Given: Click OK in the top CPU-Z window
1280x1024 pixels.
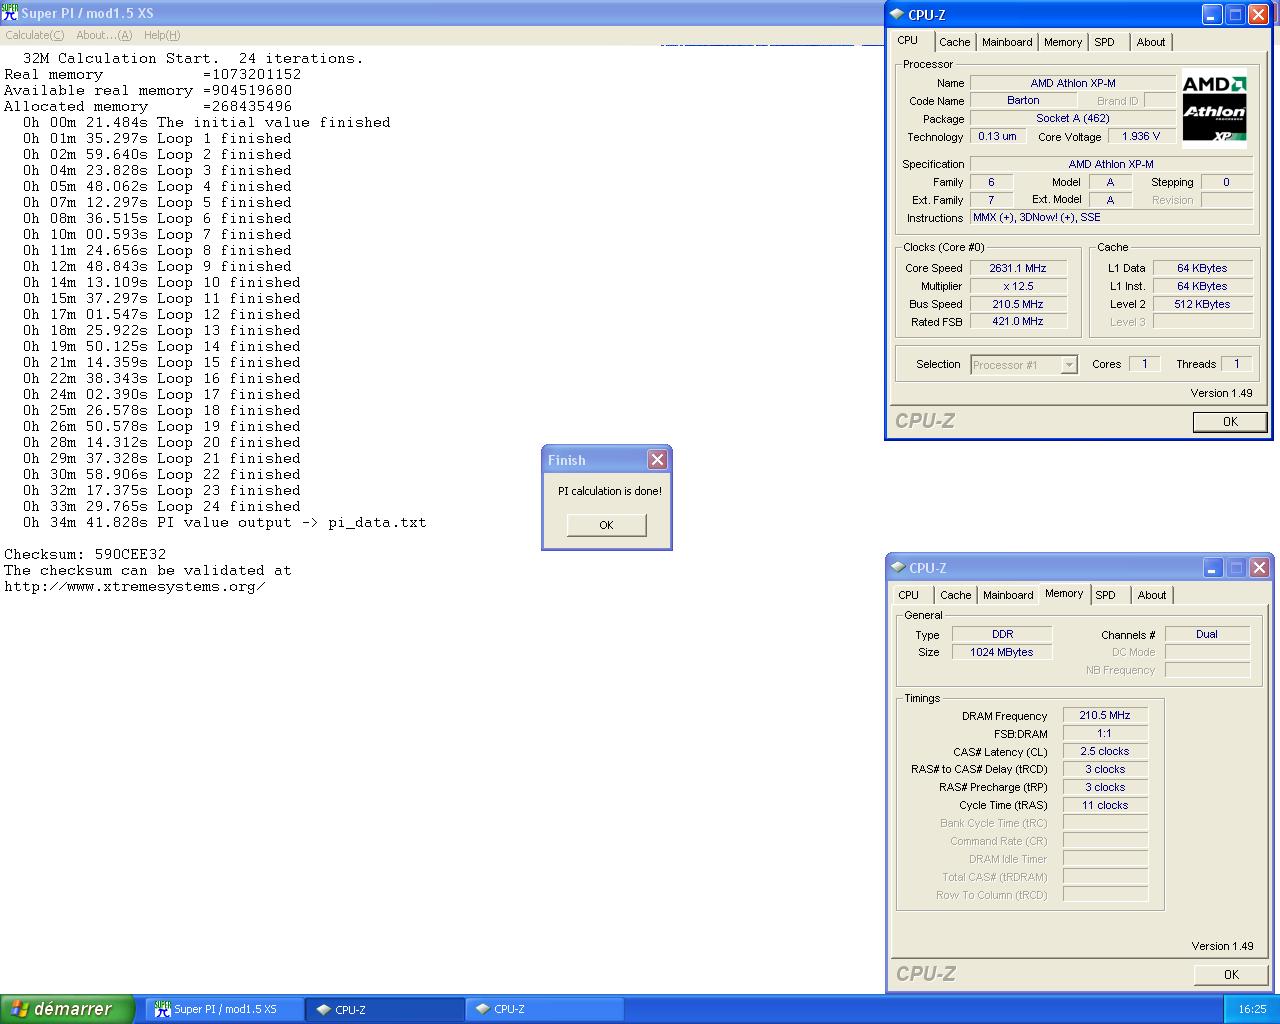Looking at the screenshot, I should (x=1230, y=422).
